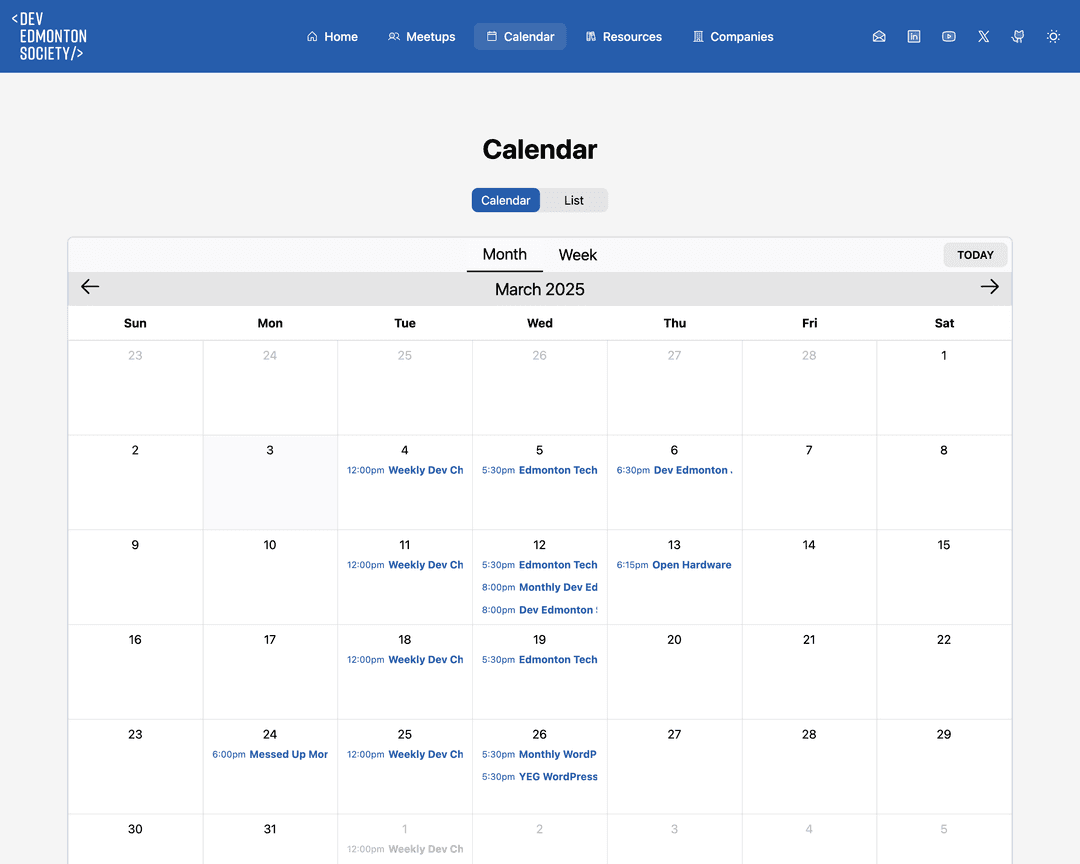Switch to List view
This screenshot has height=864, width=1080.
[573, 200]
